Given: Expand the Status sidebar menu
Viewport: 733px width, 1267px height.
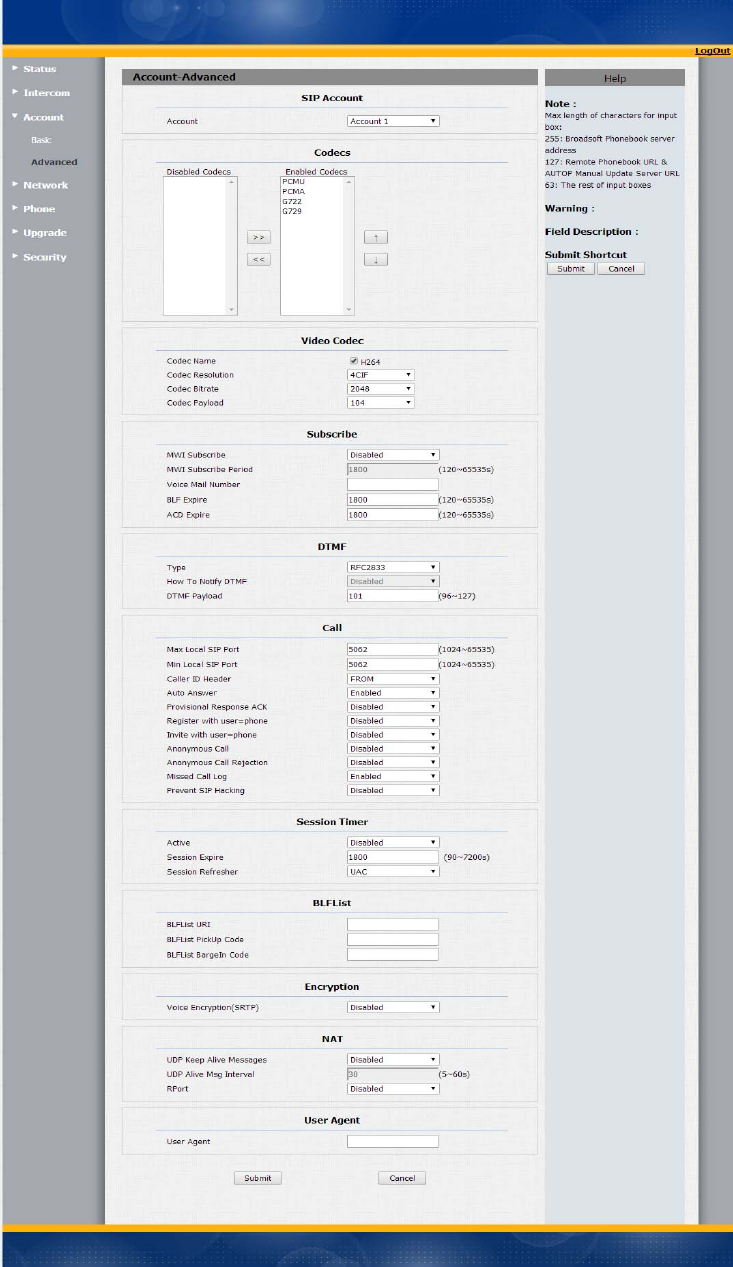Looking at the screenshot, I should (39, 69).
